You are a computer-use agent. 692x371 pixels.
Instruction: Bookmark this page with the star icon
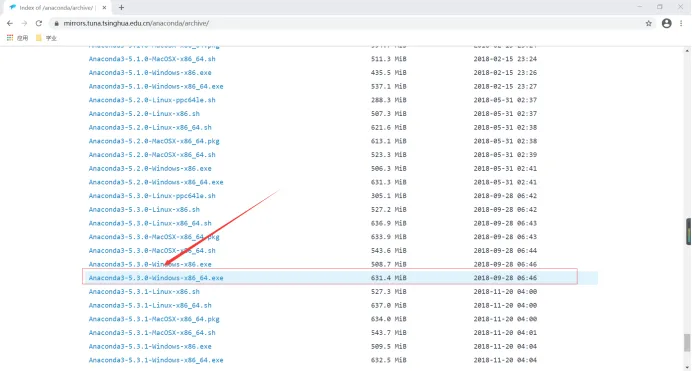point(648,23)
